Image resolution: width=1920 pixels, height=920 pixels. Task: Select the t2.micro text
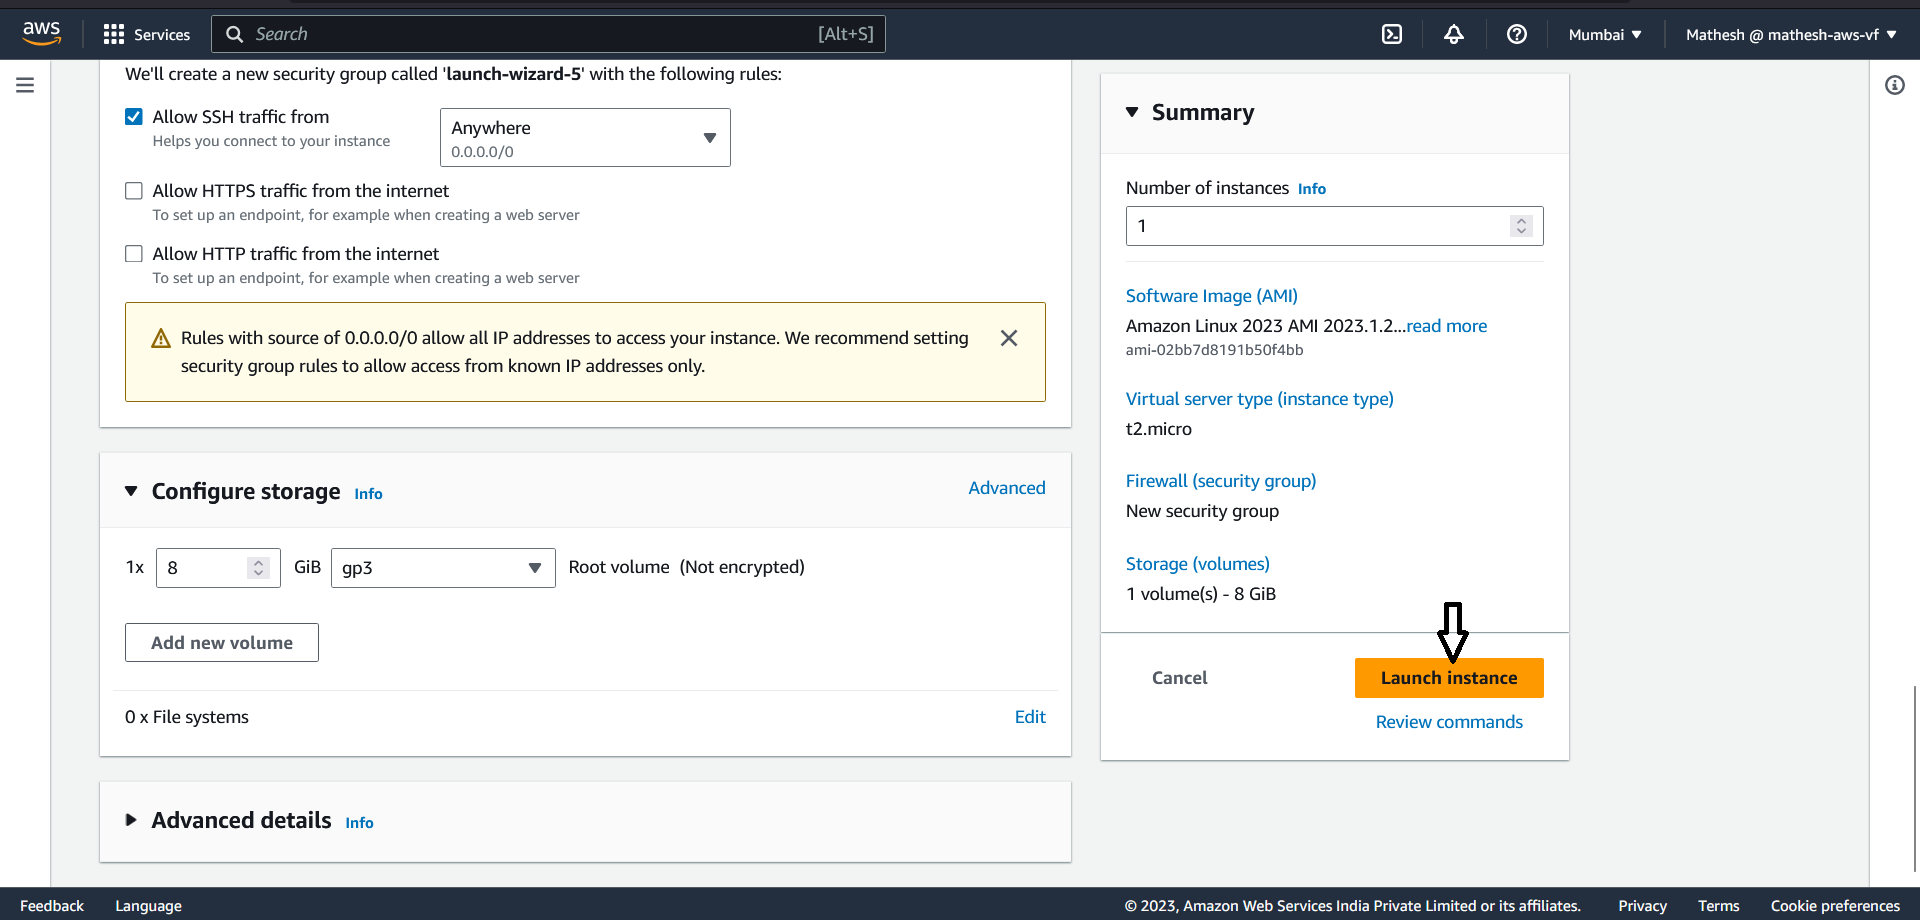click(x=1159, y=429)
